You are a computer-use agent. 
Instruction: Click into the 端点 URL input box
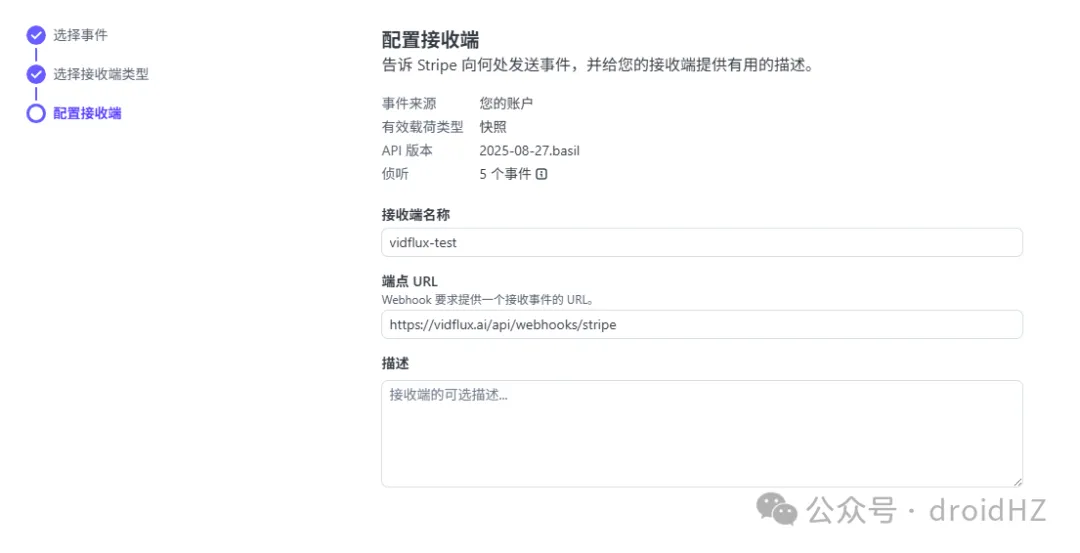tap(701, 324)
